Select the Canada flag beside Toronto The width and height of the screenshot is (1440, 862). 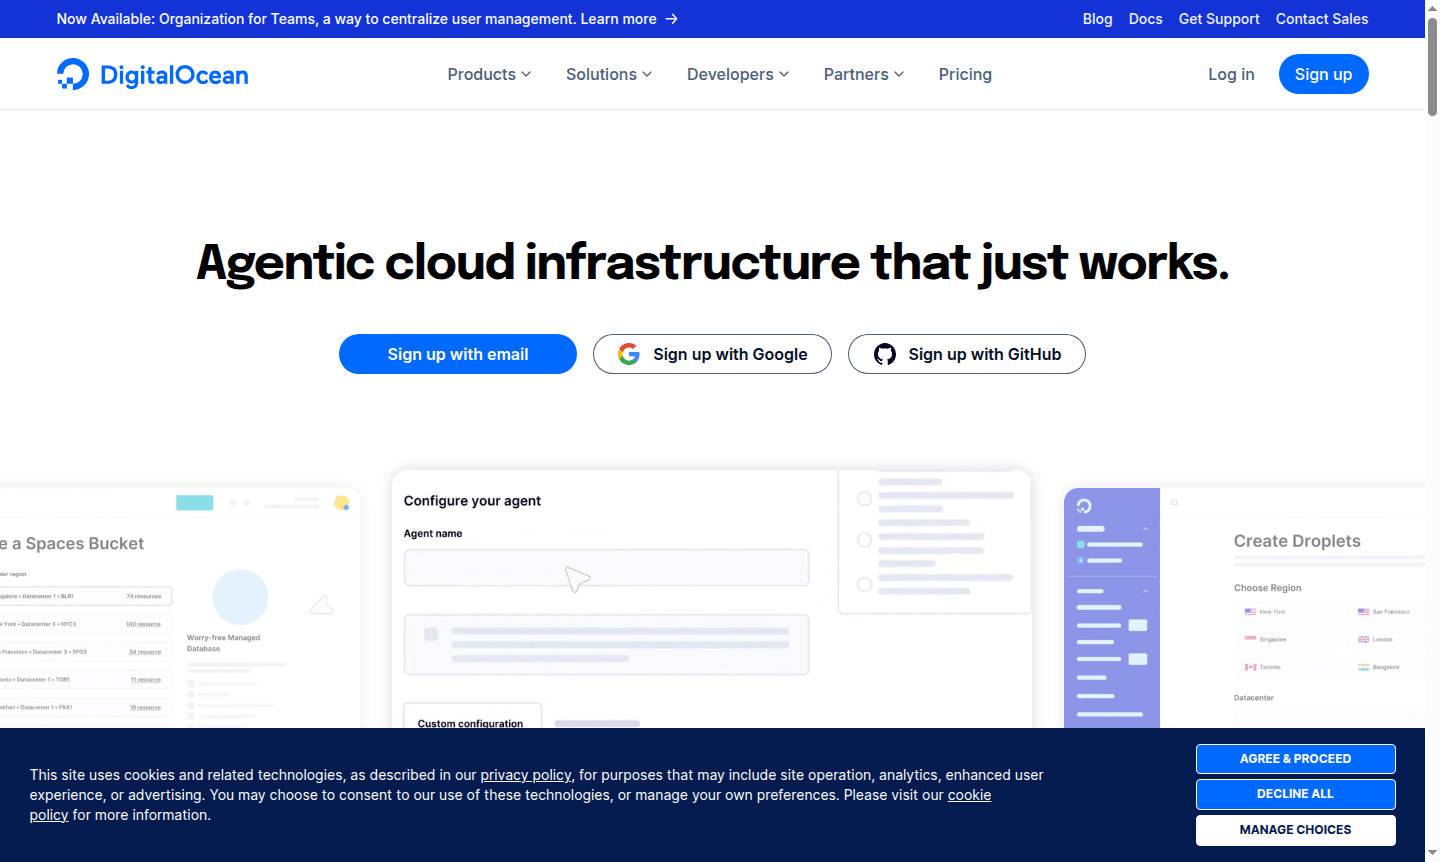(1250, 667)
